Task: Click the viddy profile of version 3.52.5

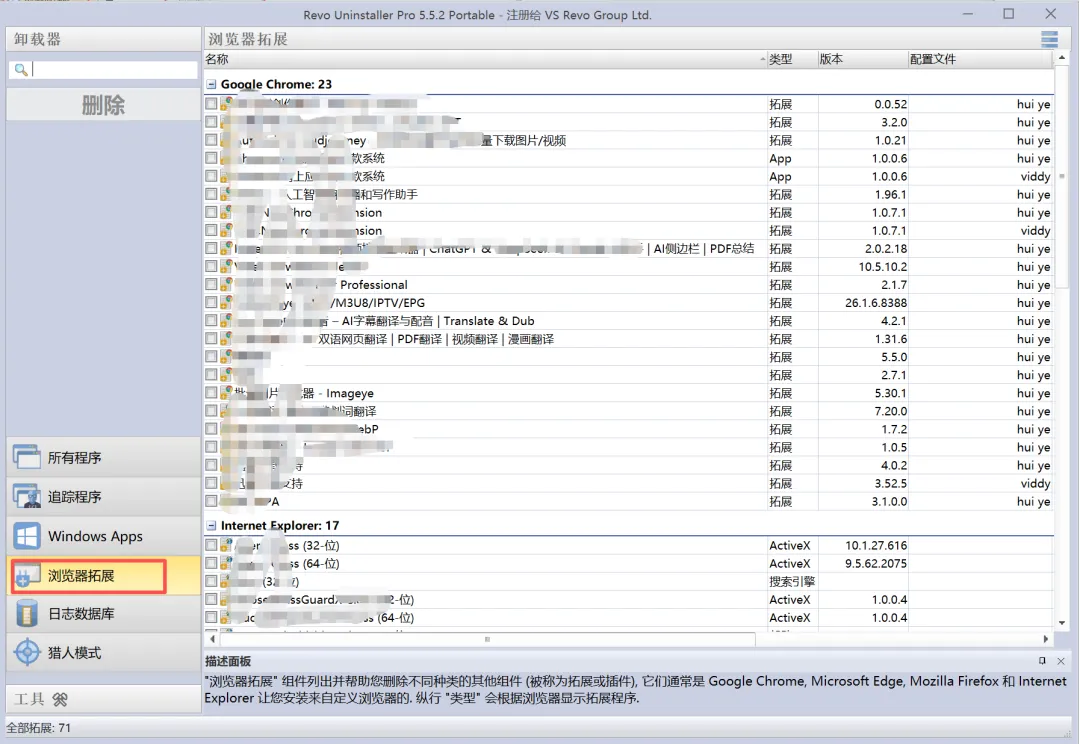Action: pos(1035,484)
